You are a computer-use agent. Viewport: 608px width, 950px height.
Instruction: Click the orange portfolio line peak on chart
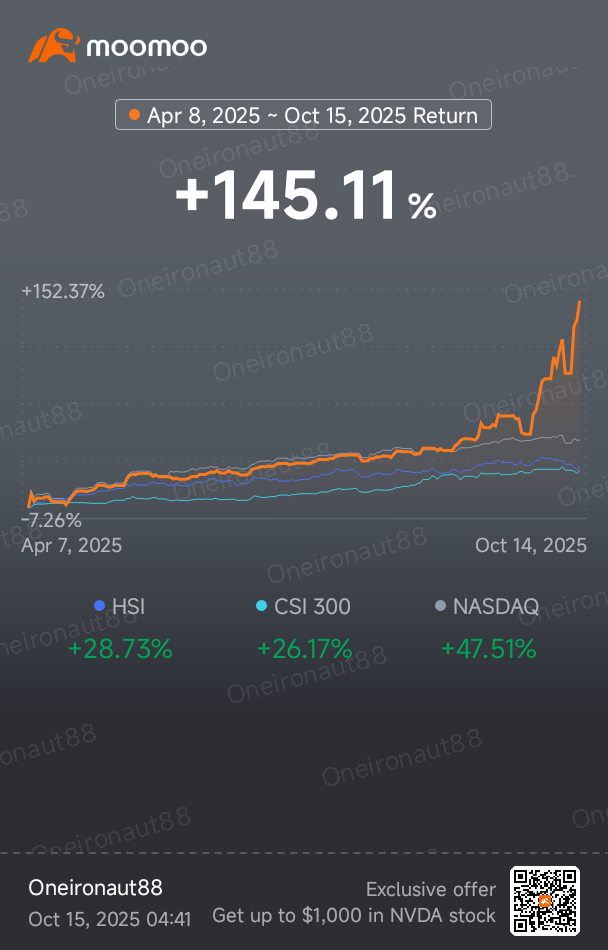[x=580, y=302]
